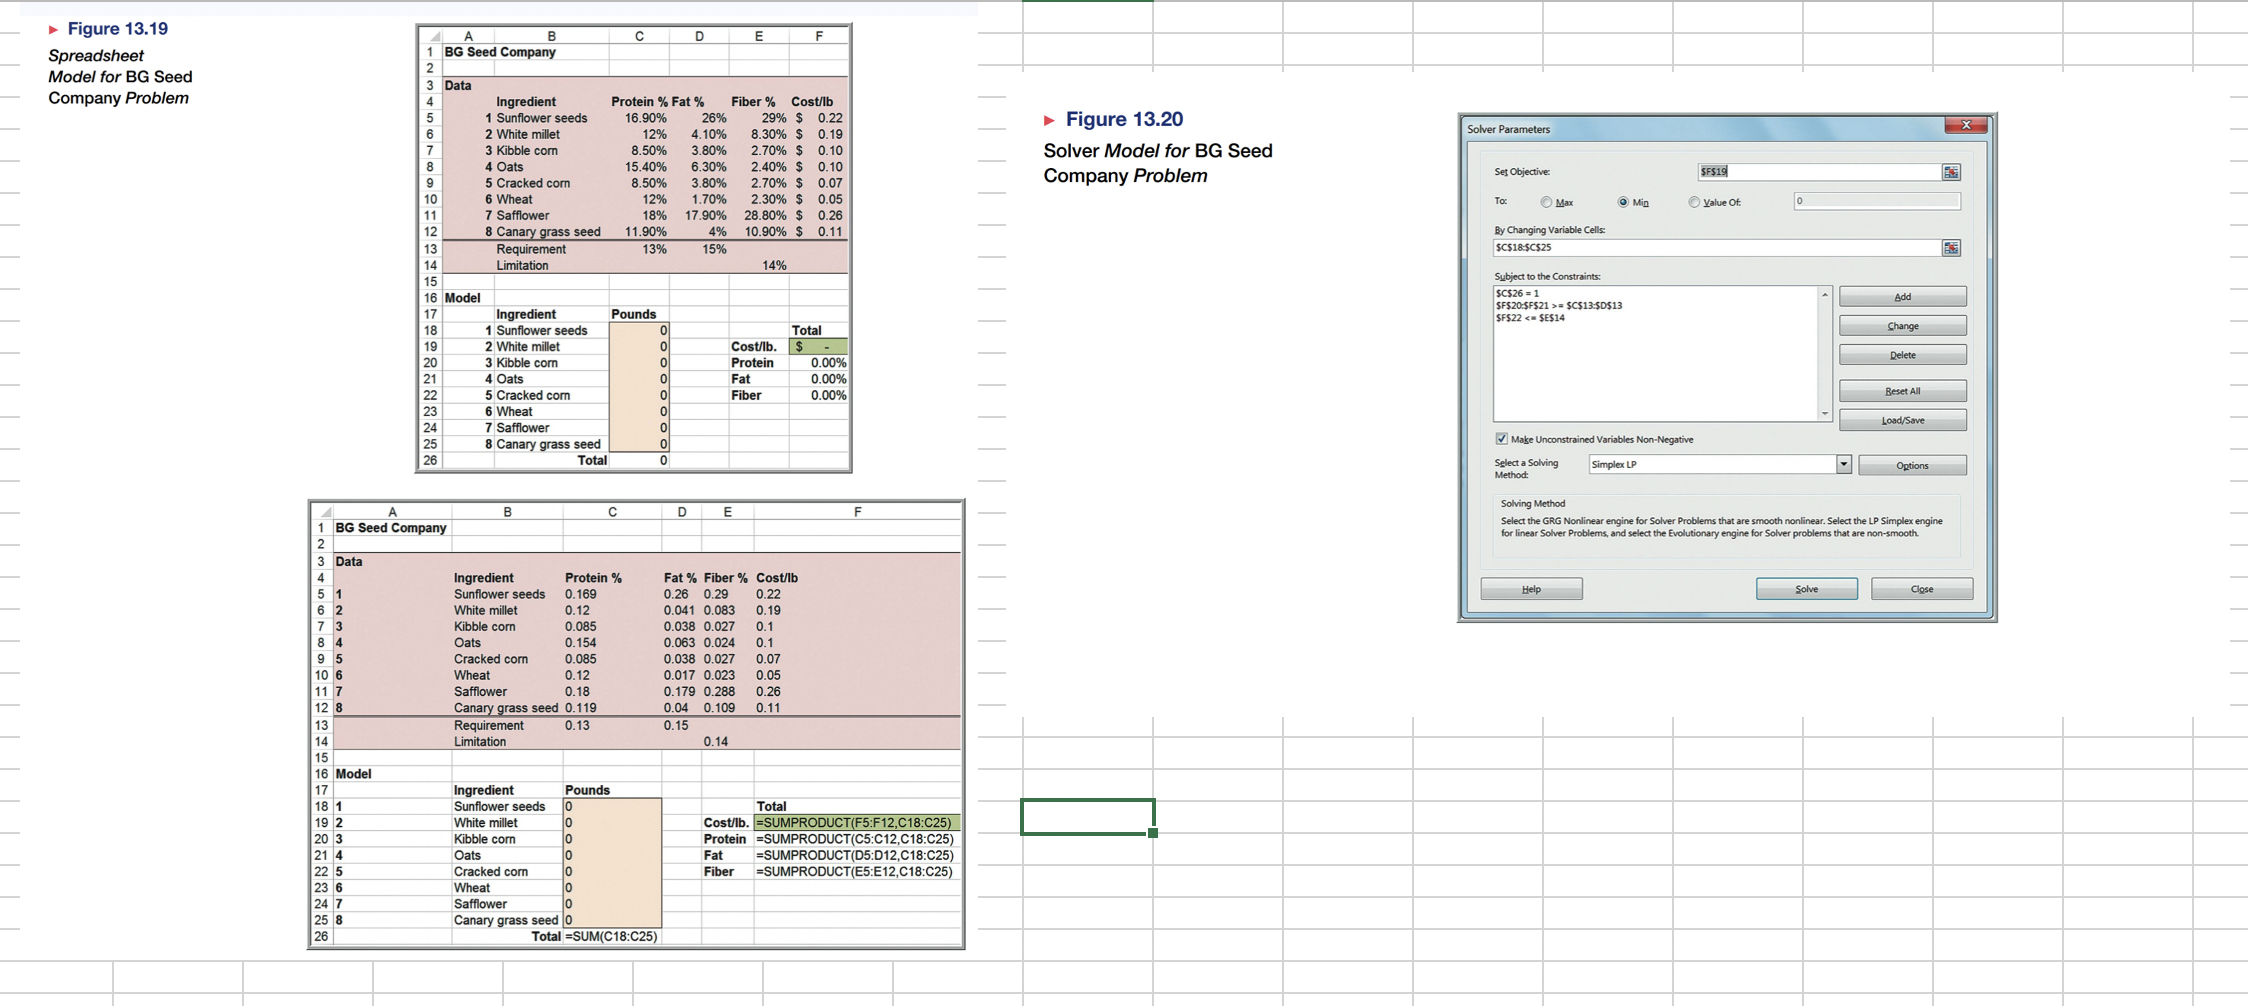Open the Select a Solving Method dropdown

pyautogui.click(x=1844, y=465)
